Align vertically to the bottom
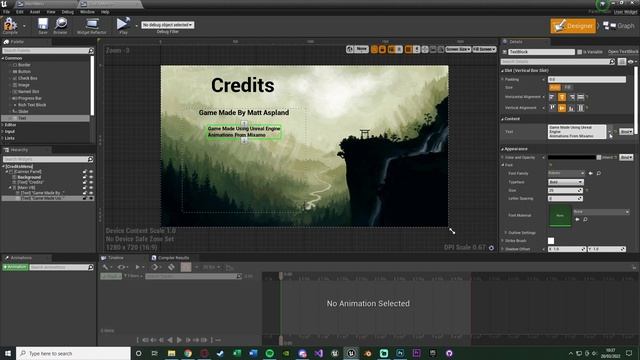The height and width of the screenshot is (360, 640). [x=571, y=108]
